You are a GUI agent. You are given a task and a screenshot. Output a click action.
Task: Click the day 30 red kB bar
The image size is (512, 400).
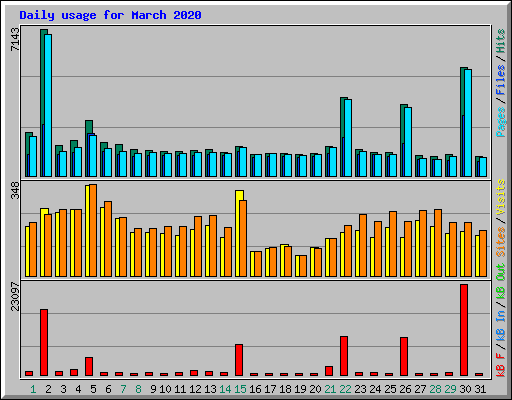click(464, 330)
